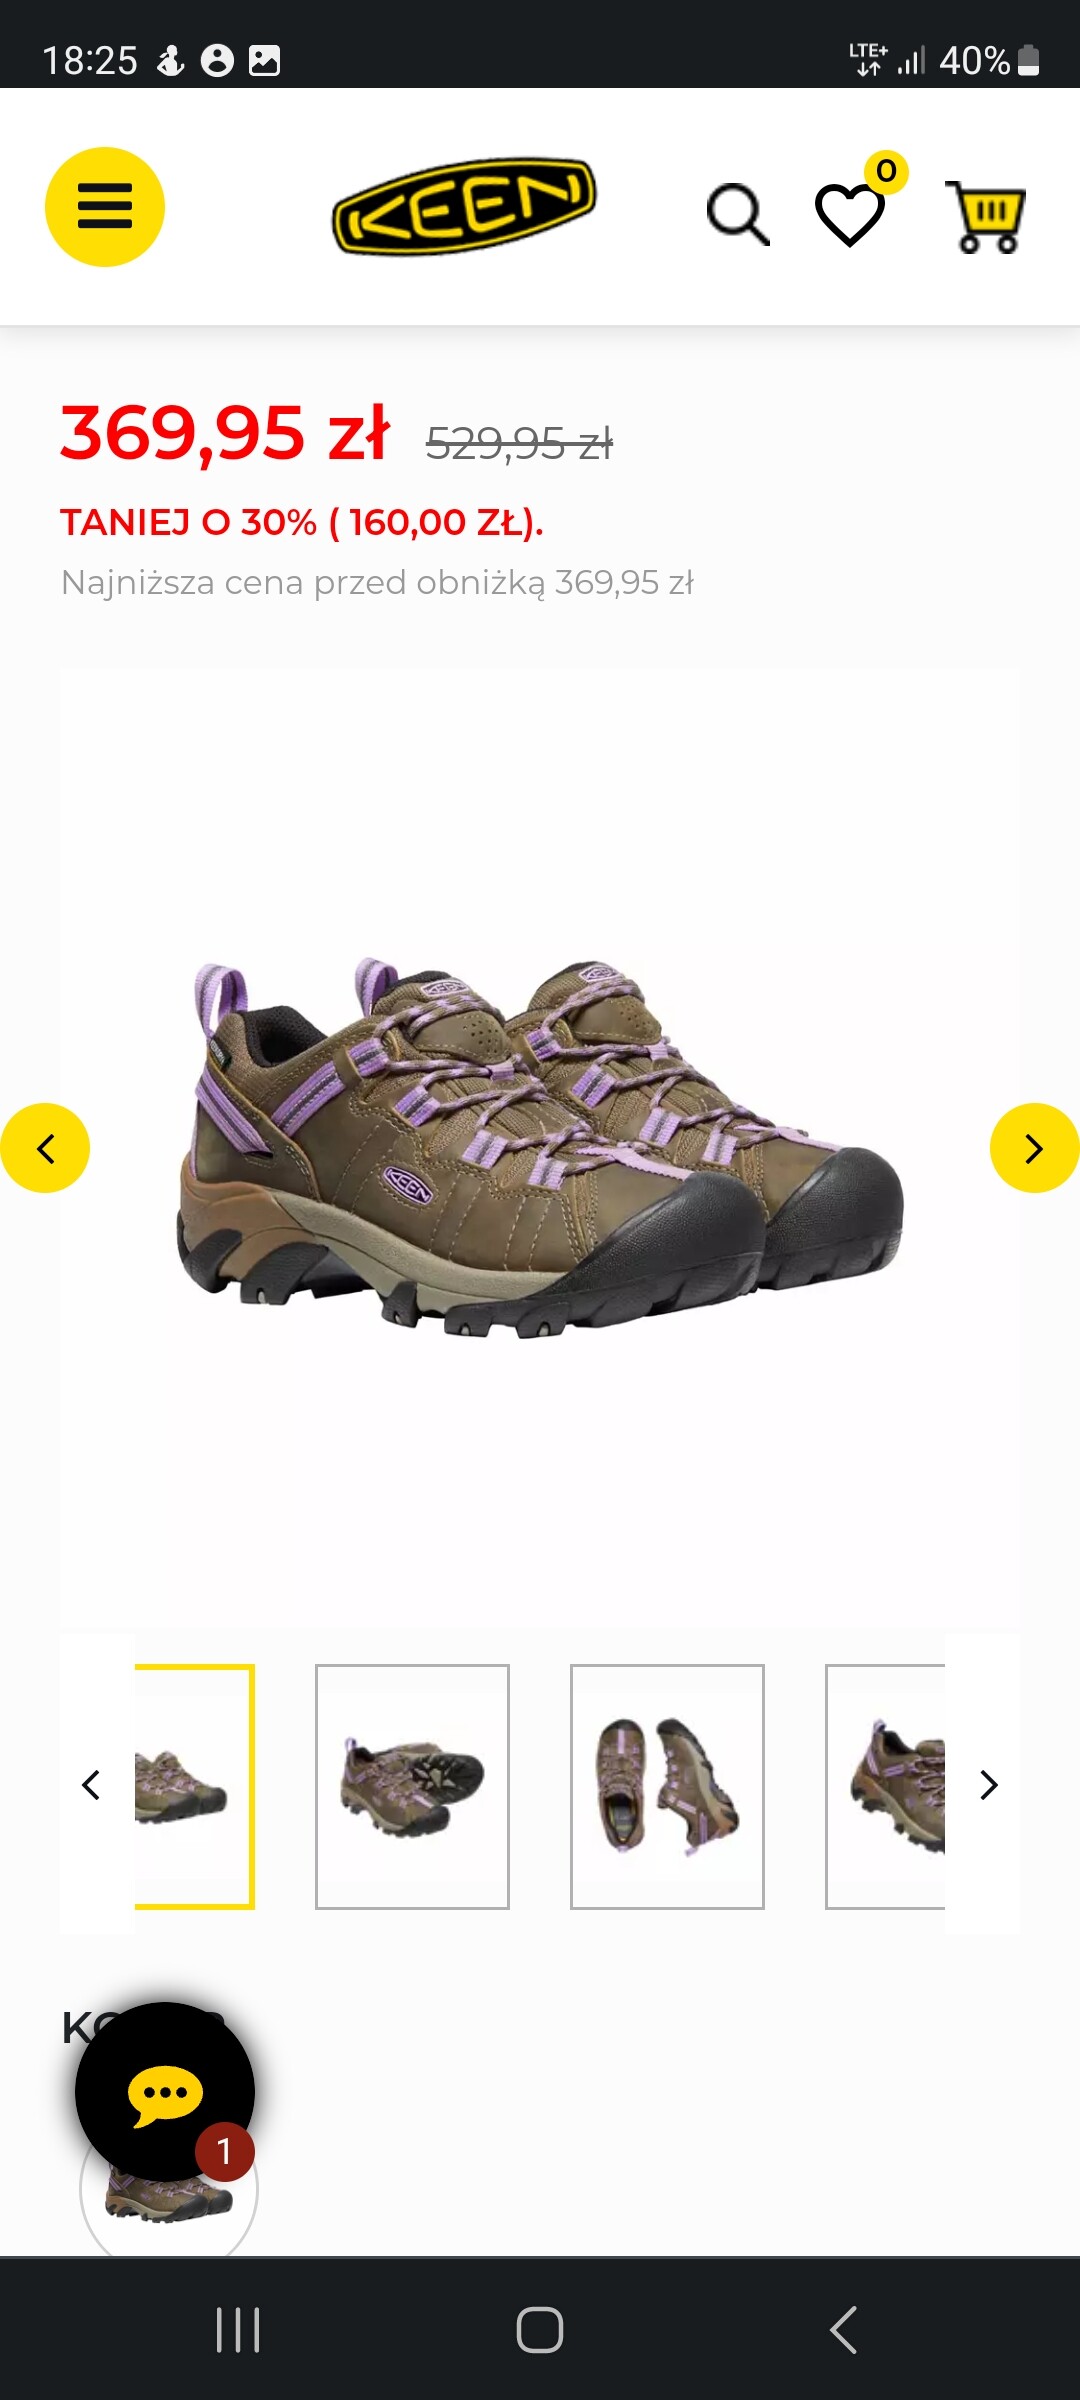The width and height of the screenshot is (1080, 2400).
Task: Tap the crossed-out 529,95 zł price
Action: [x=519, y=442]
